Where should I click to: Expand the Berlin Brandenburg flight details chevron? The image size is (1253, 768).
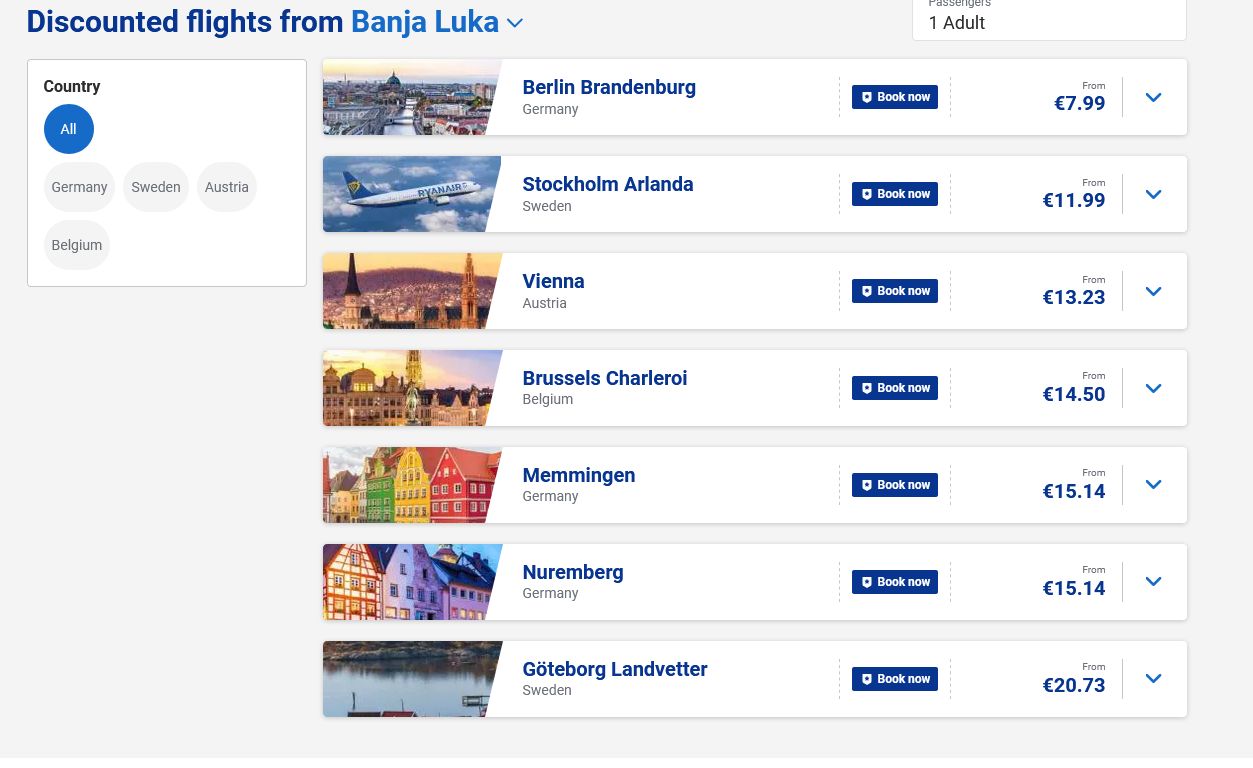pos(1153,97)
